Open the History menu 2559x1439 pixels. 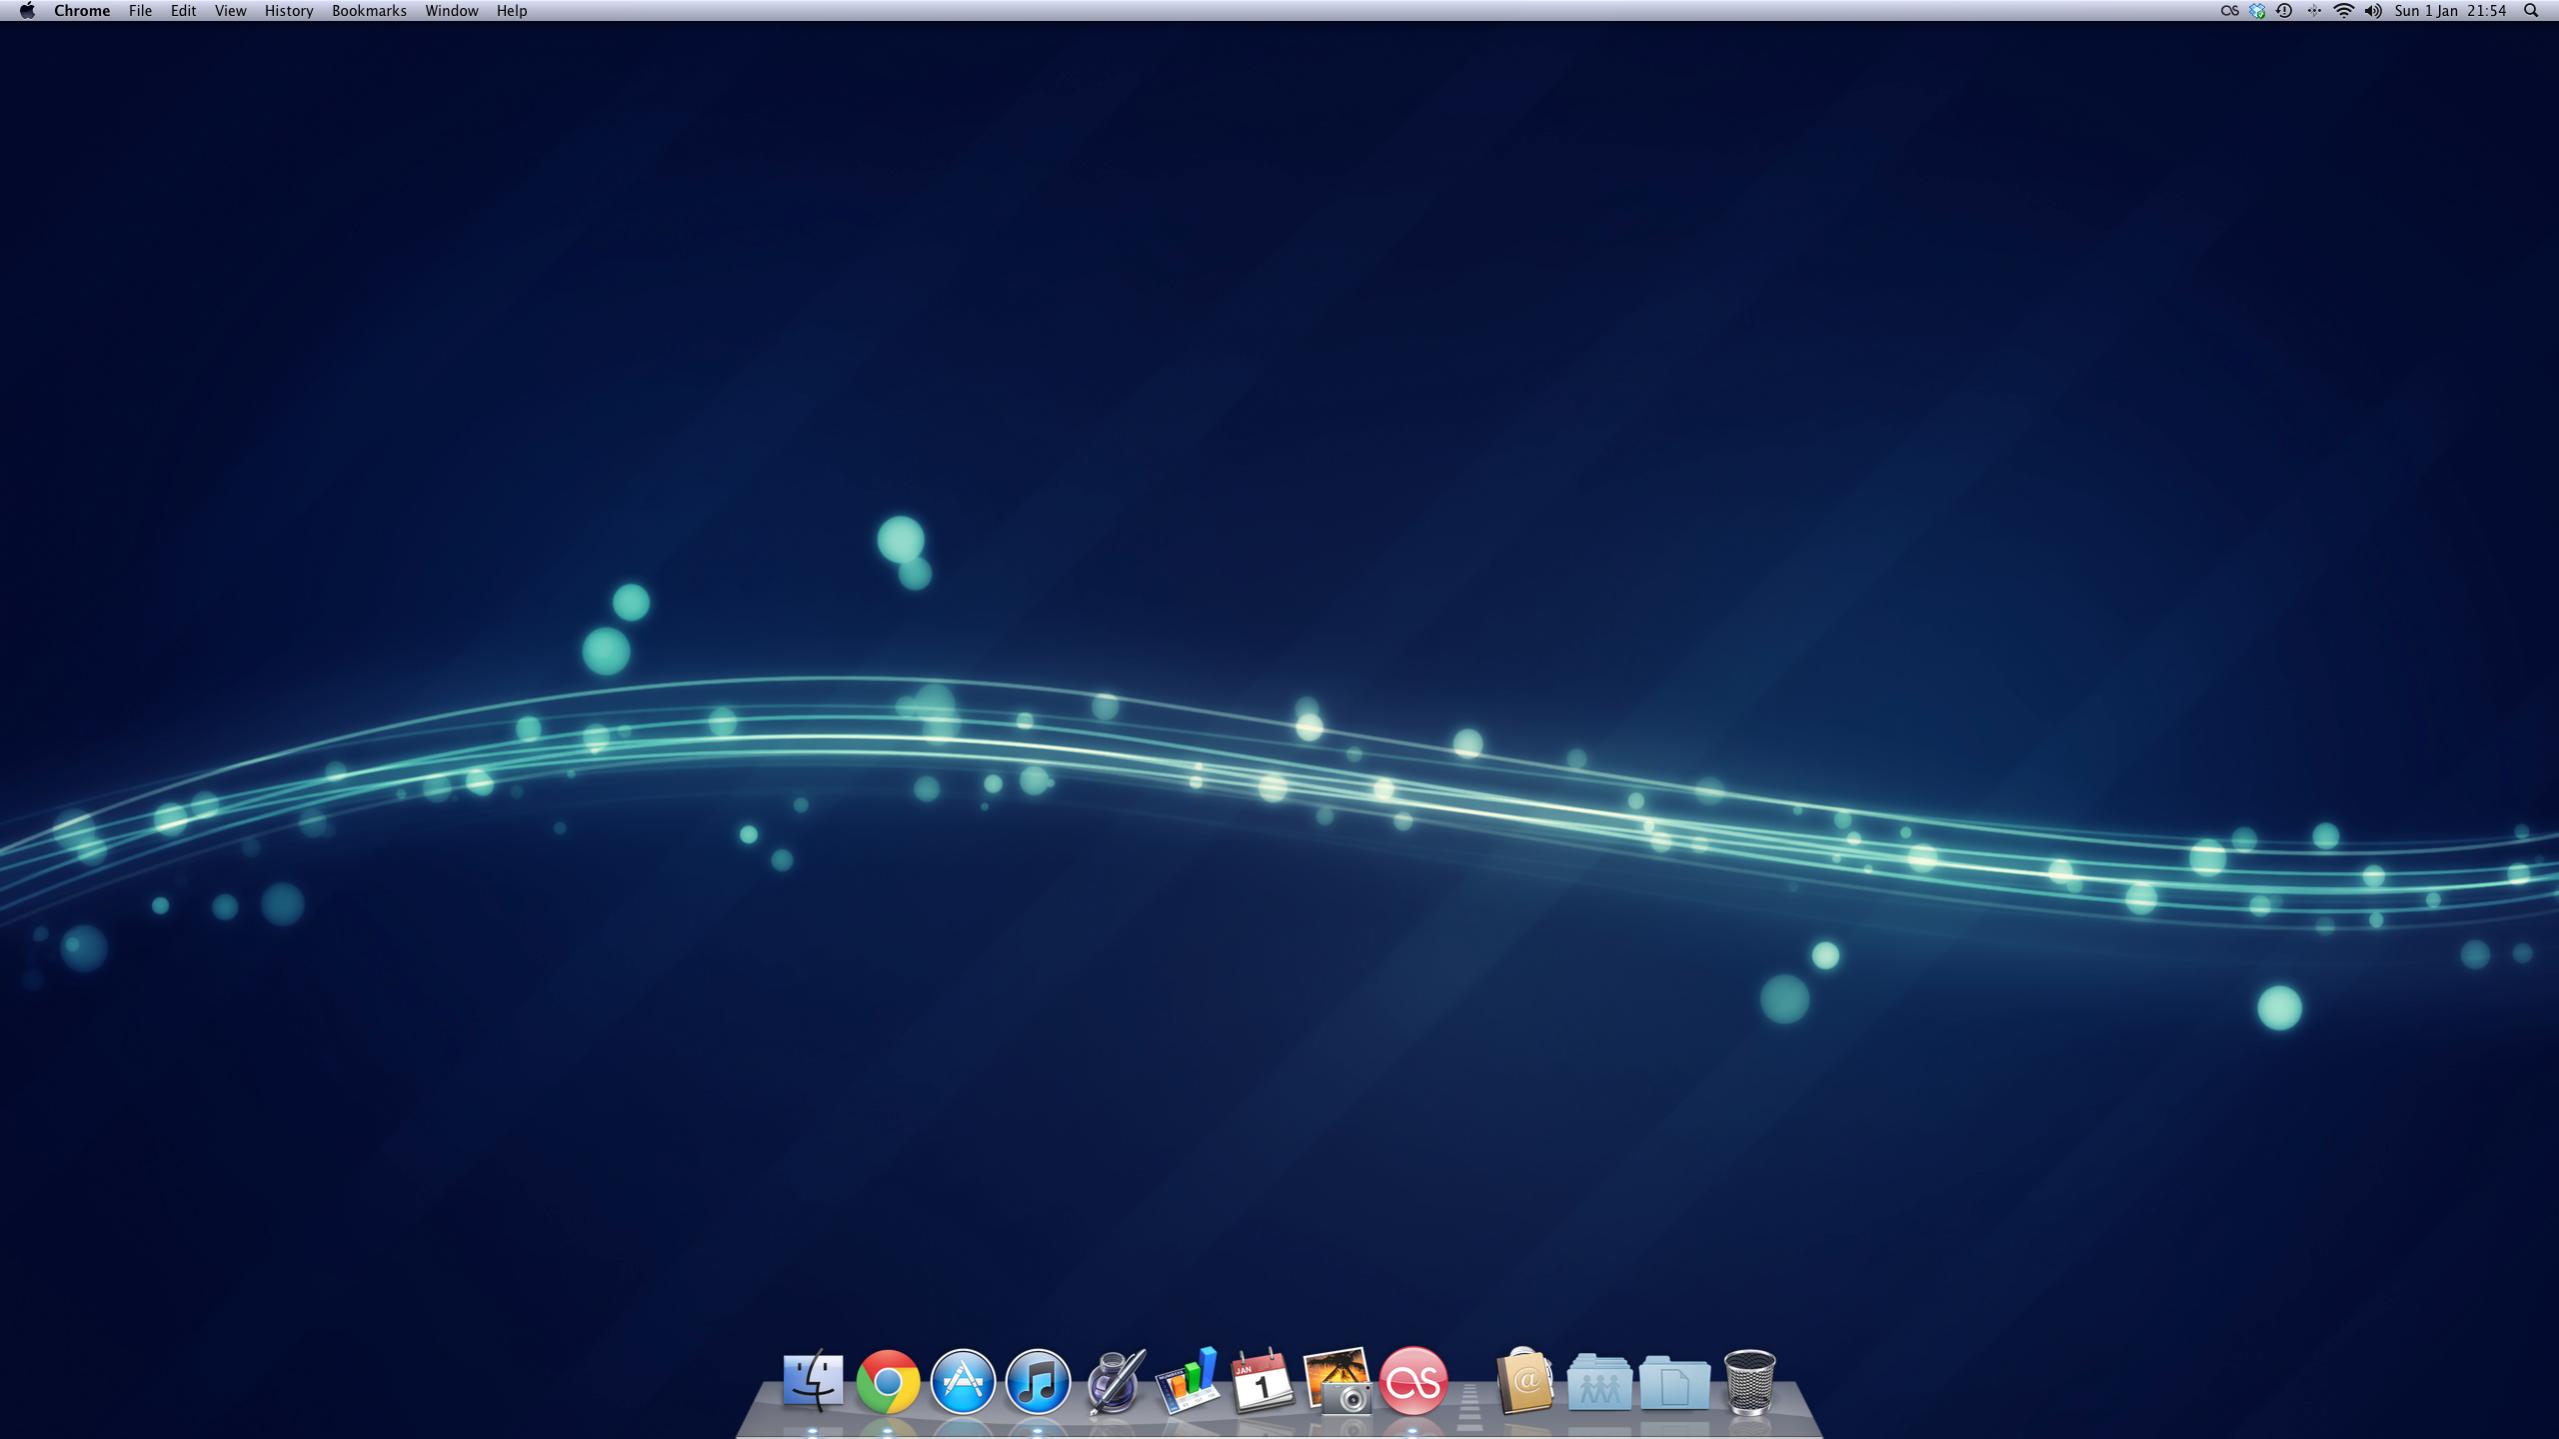pyautogui.click(x=289, y=11)
